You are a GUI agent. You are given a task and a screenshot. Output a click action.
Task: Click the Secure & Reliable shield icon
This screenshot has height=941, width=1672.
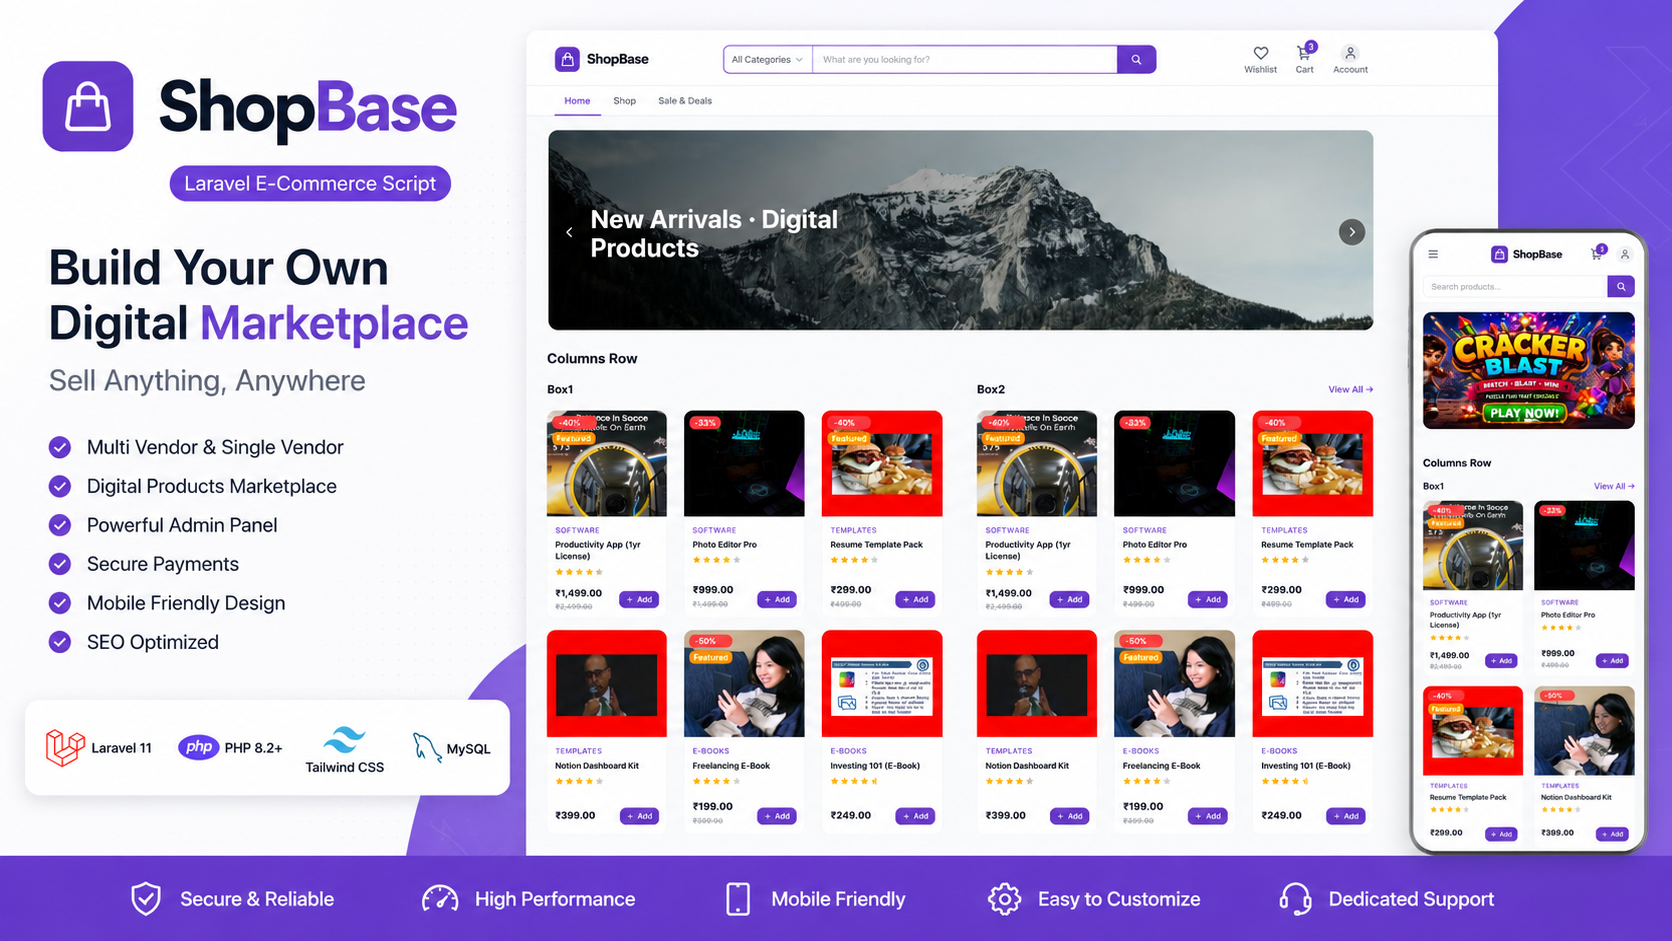(146, 899)
